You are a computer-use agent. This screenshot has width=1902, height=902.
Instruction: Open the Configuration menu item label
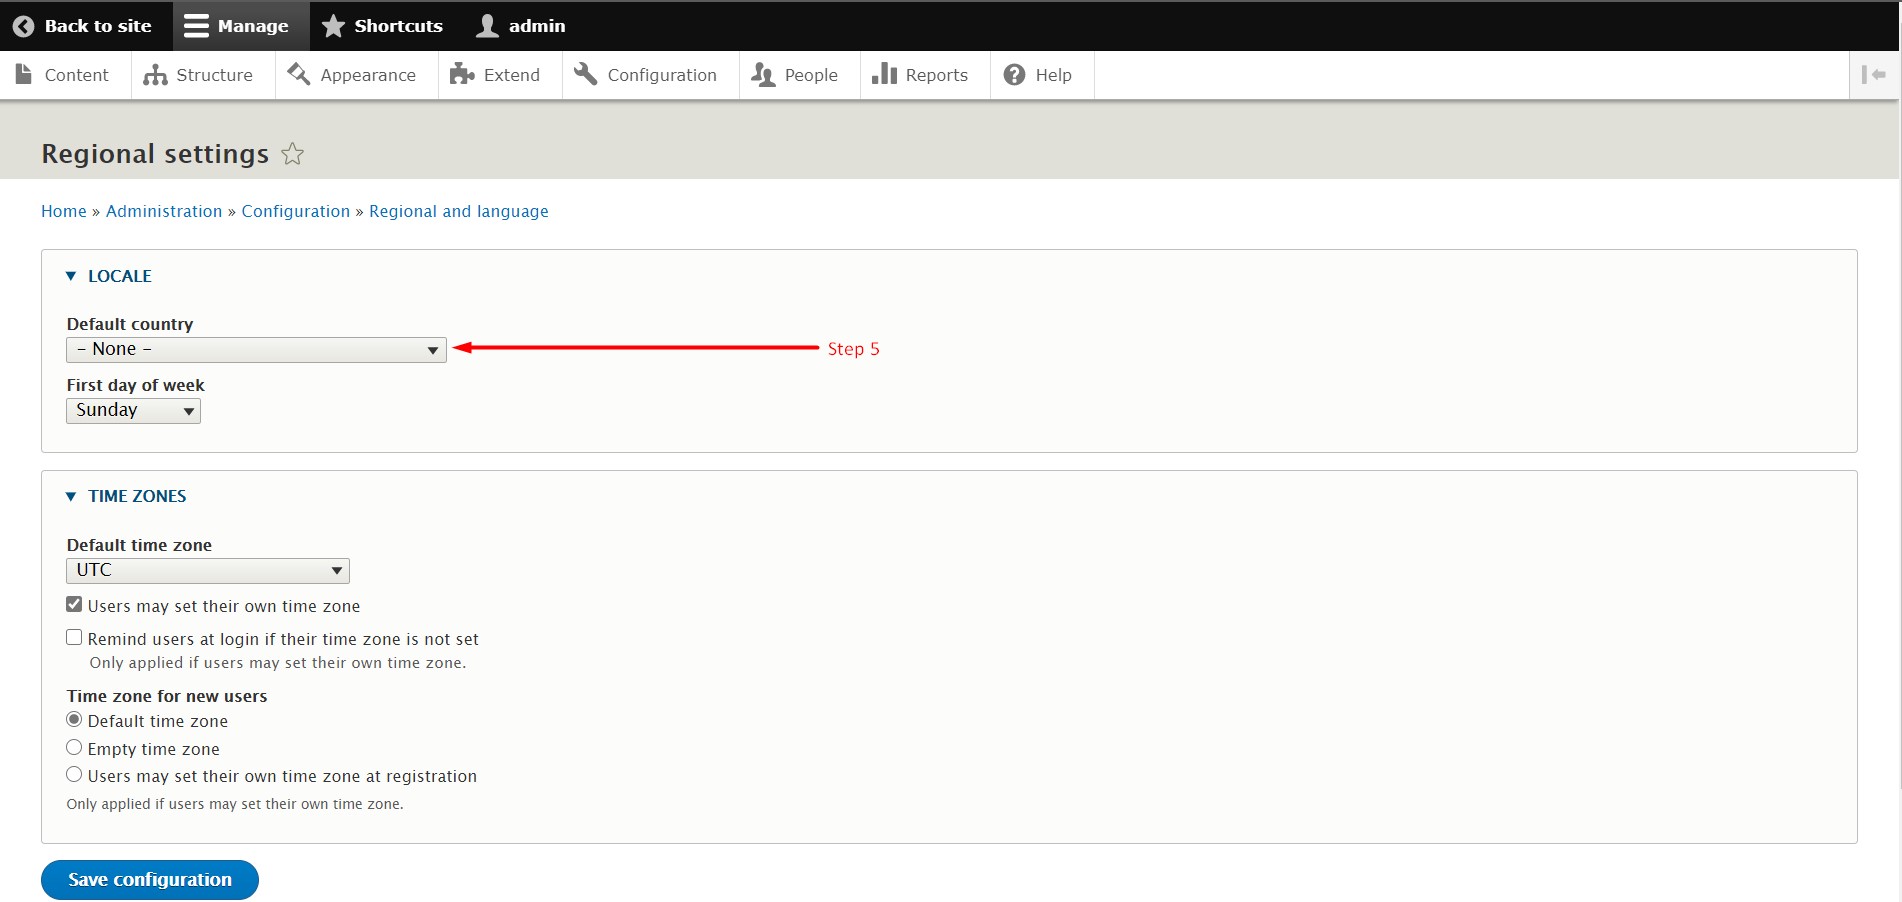click(662, 75)
